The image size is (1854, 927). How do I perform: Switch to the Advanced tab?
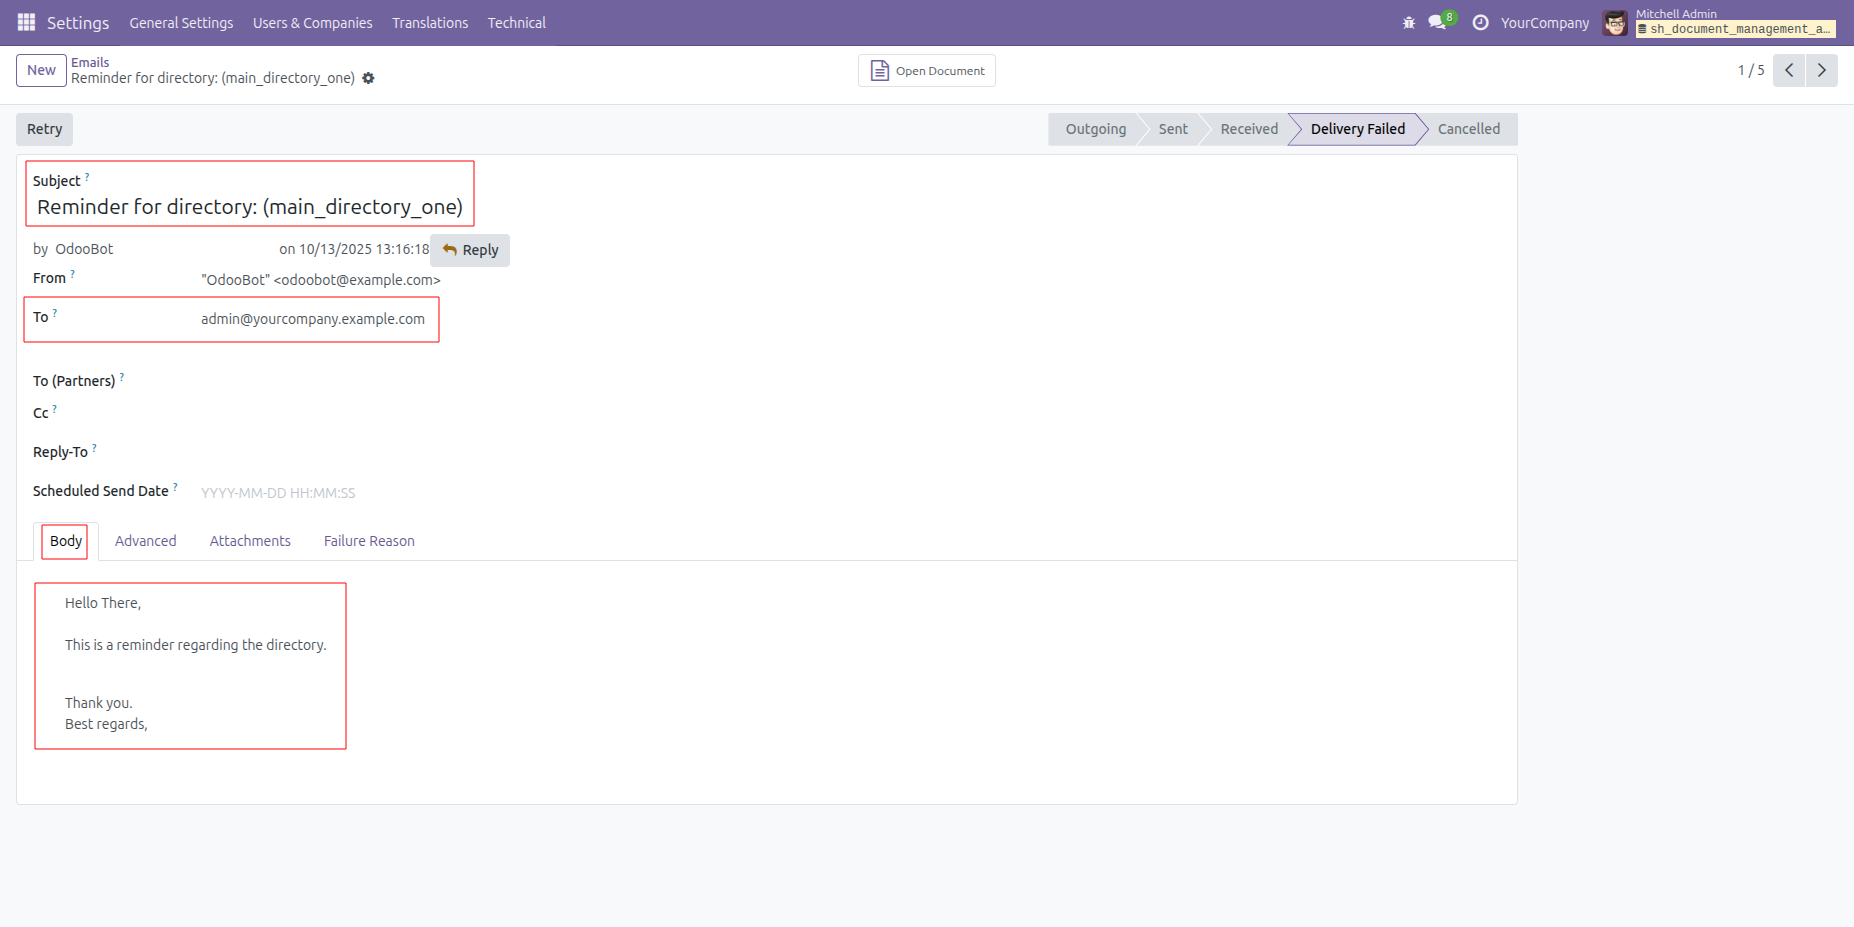coord(146,541)
